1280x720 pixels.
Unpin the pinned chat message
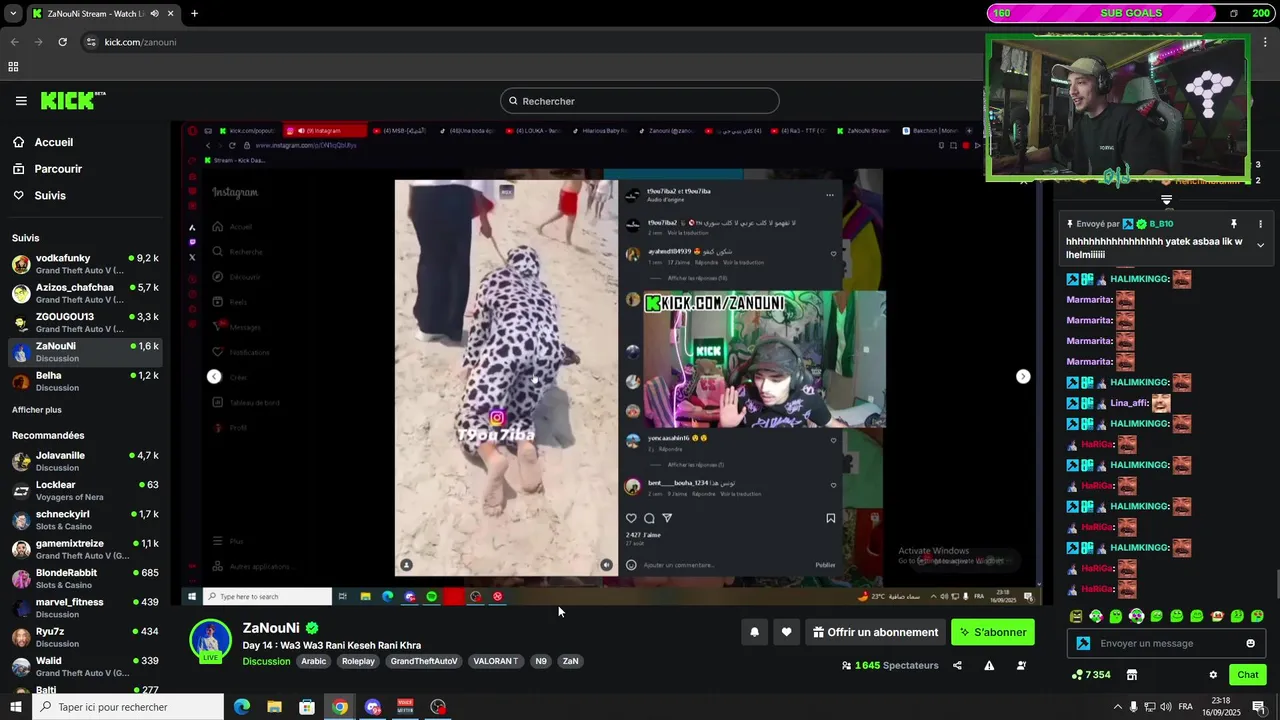click(x=1233, y=224)
